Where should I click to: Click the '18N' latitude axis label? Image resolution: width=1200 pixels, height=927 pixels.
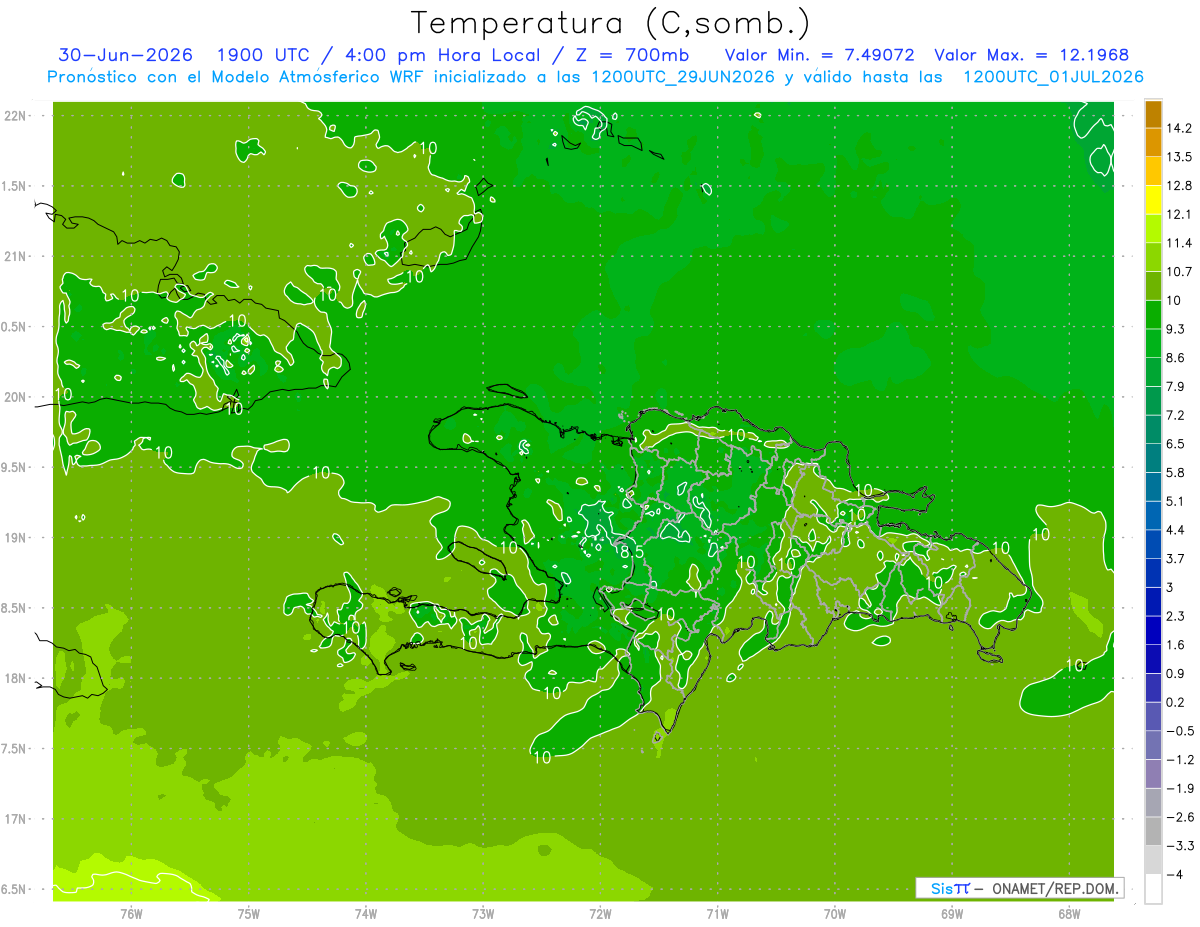(x=15, y=678)
